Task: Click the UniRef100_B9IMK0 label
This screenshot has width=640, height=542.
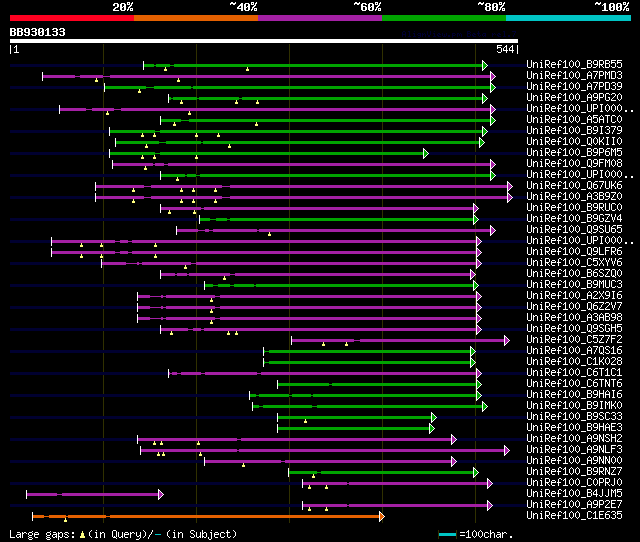Action: [x=574, y=406]
